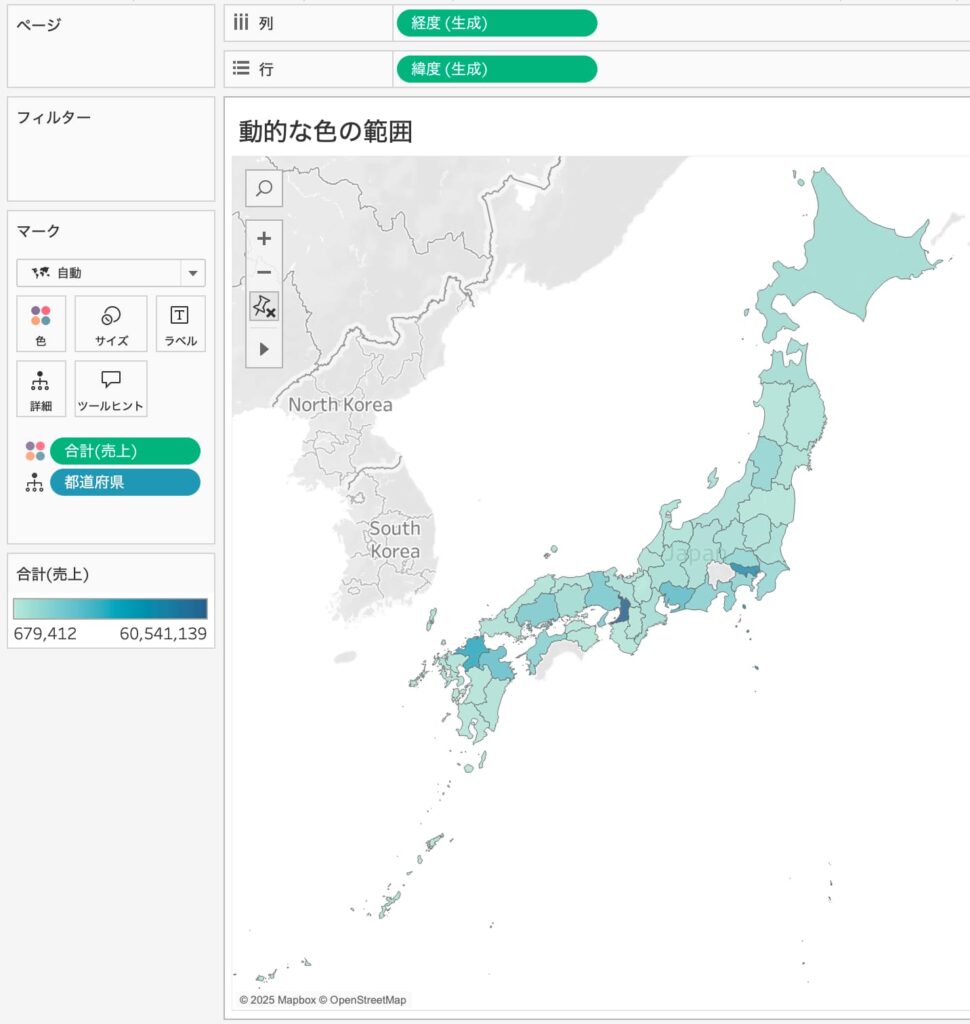The height and width of the screenshot is (1024, 970).
Task: Open the ツールヒント tooltip mark card
Action: point(111,388)
